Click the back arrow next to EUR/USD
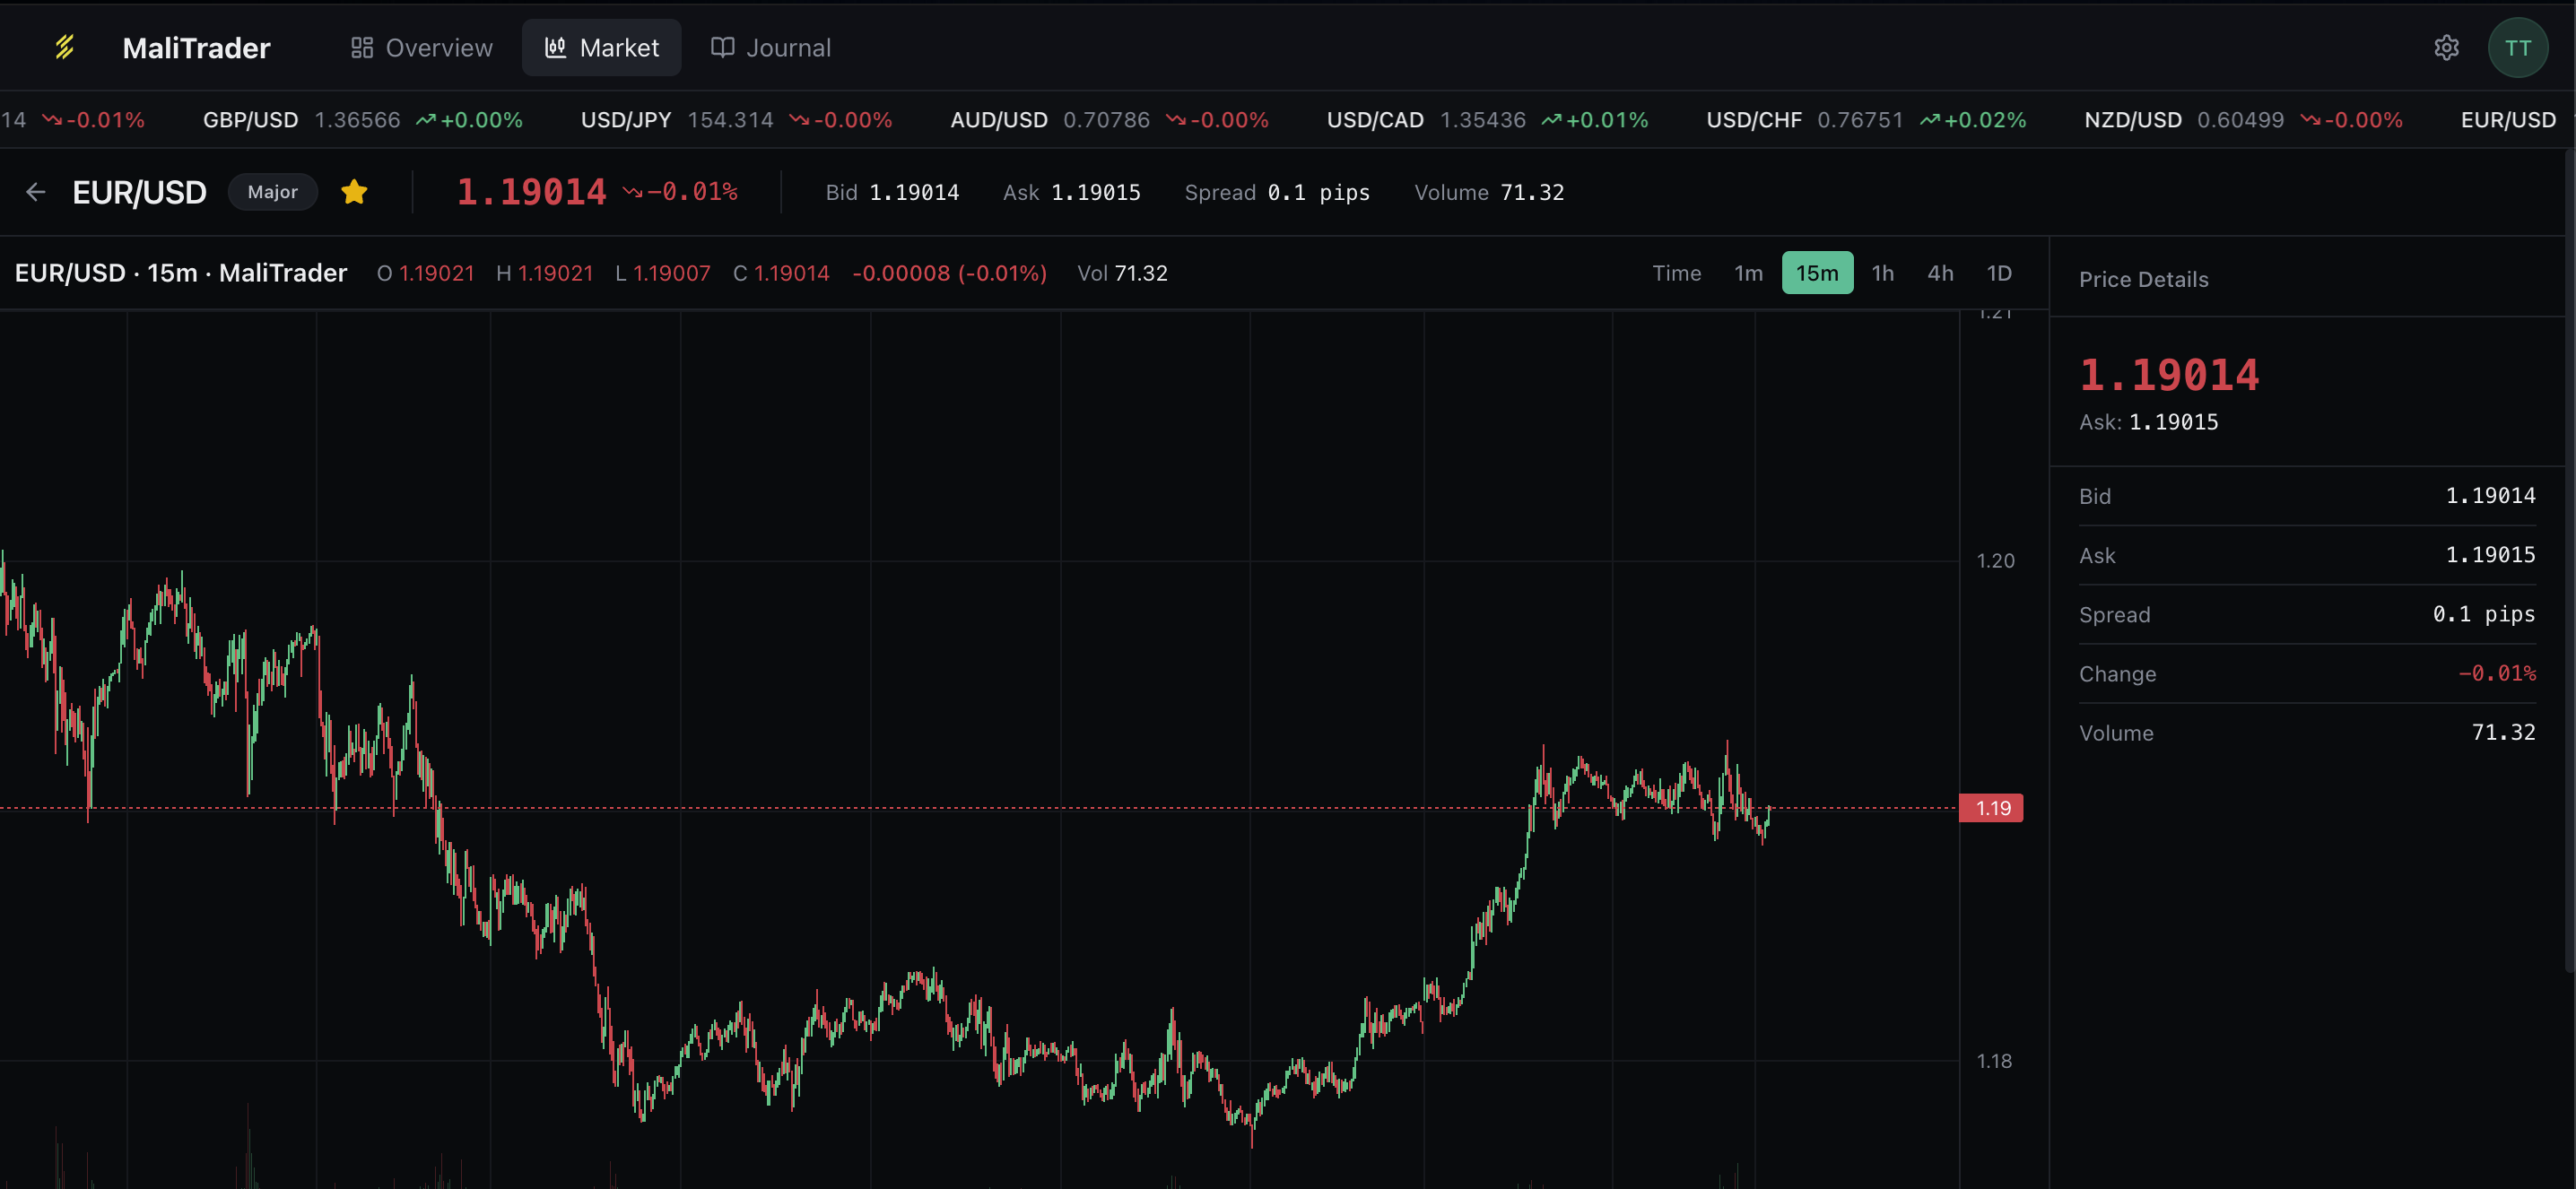This screenshot has width=2576, height=1189. pyautogui.click(x=36, y=192)
